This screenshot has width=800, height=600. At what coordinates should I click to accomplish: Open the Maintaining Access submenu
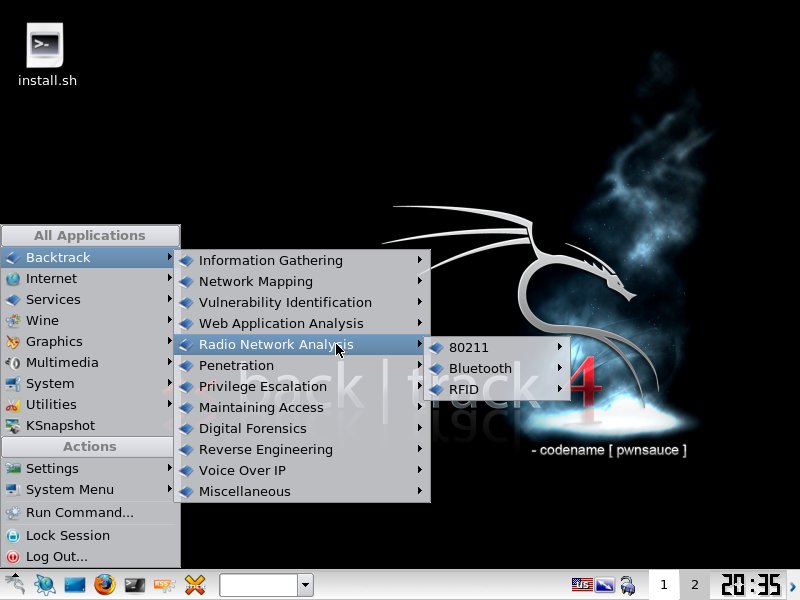tap(303, 408)
